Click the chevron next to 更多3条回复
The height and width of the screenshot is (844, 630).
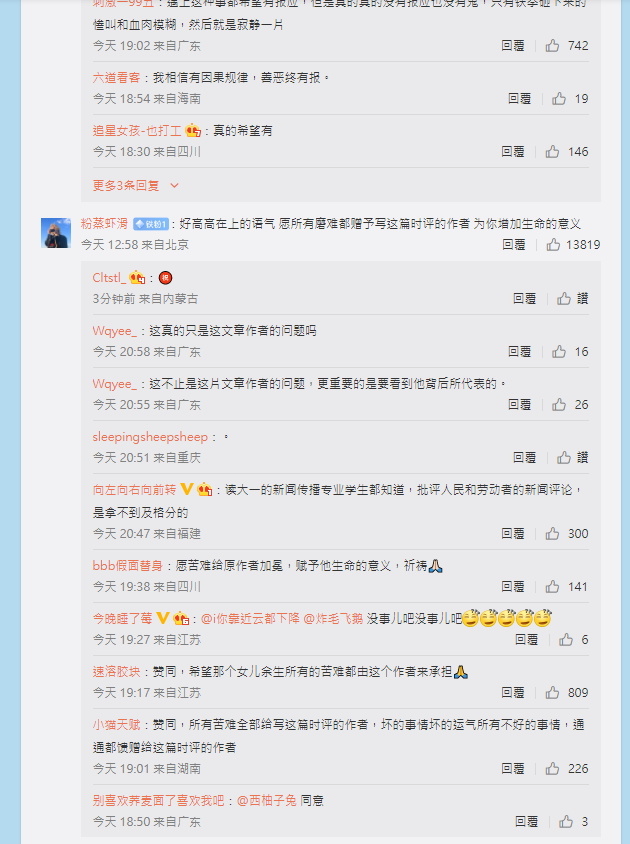[174, 186]
